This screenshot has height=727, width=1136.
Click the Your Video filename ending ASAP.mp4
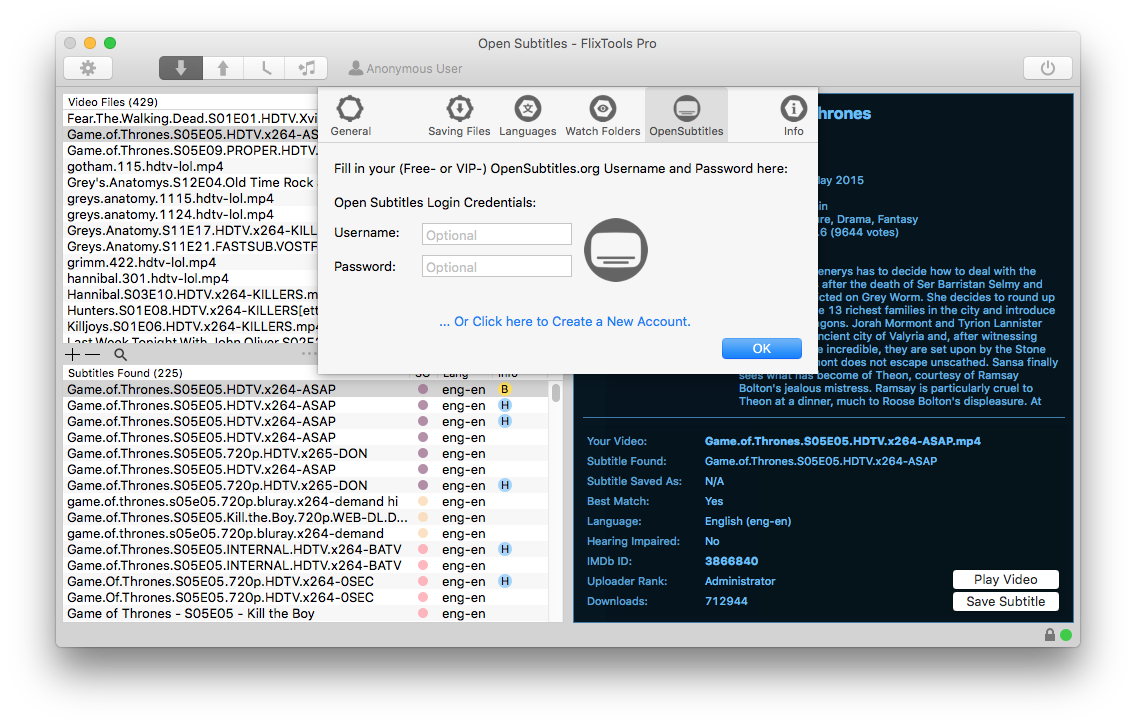tap(843, 441)
